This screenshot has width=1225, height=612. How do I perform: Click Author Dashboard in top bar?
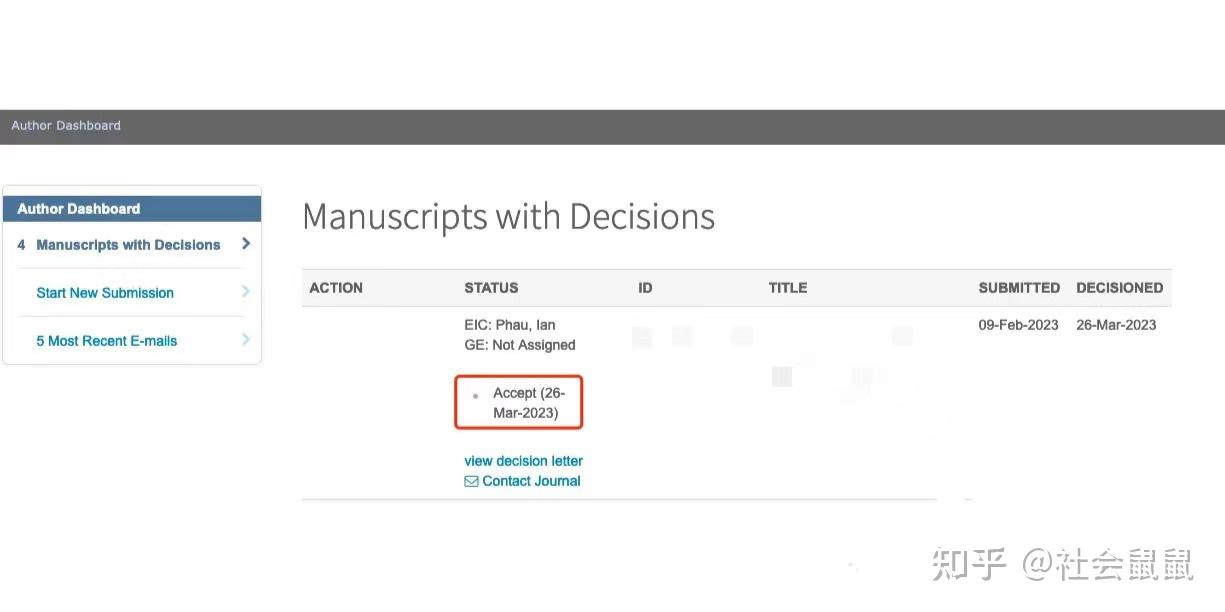(x=66, y=126)
